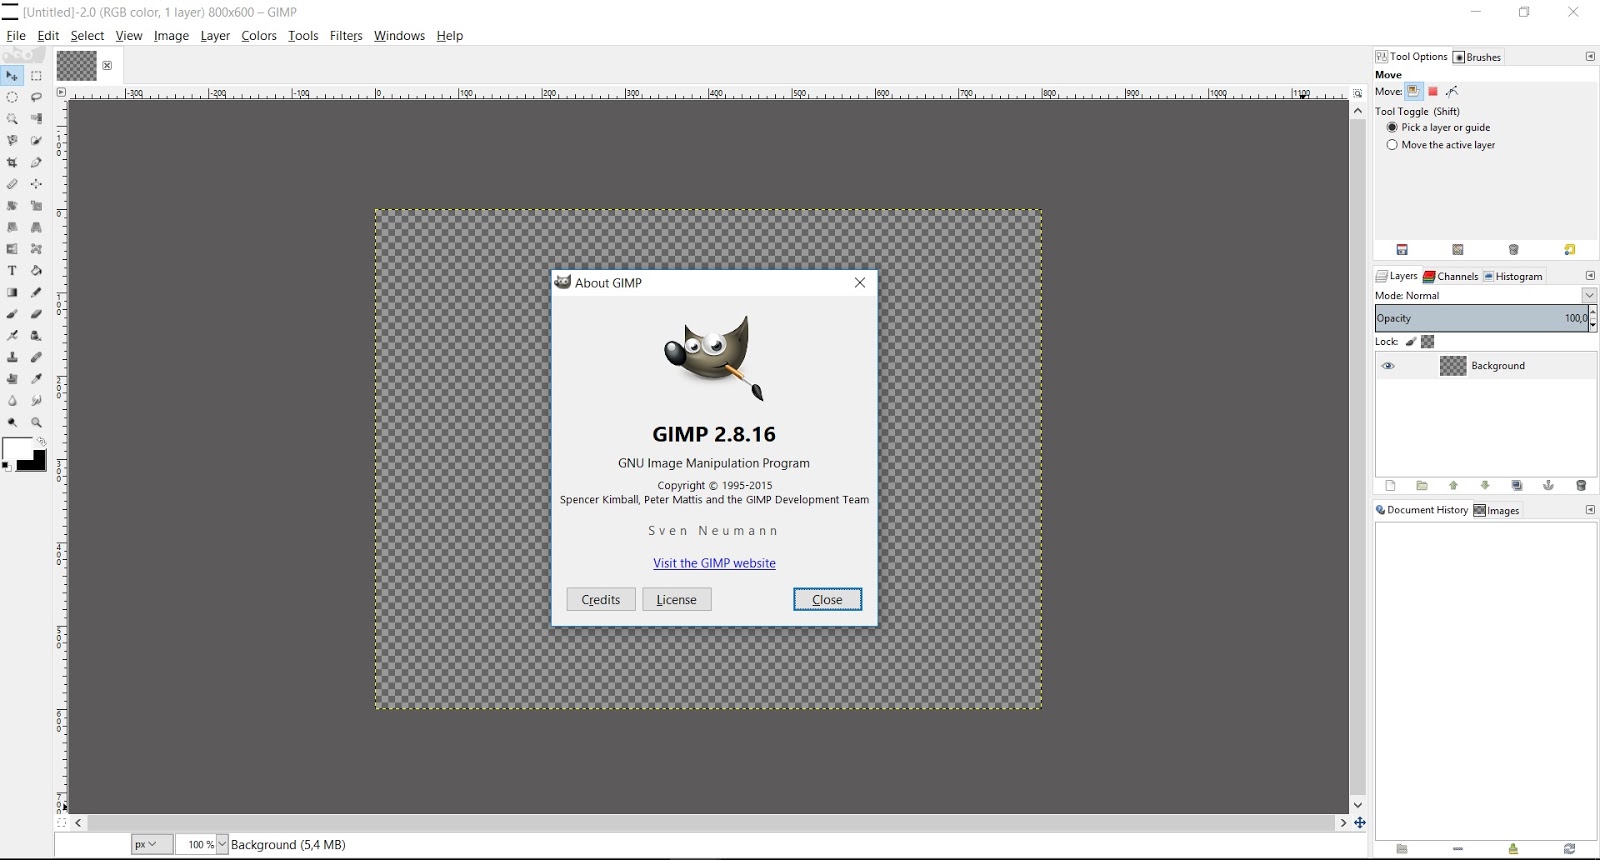Screen dimensions: 1600x860
Task: Open the Colors menu
Action: pos(259,36)
